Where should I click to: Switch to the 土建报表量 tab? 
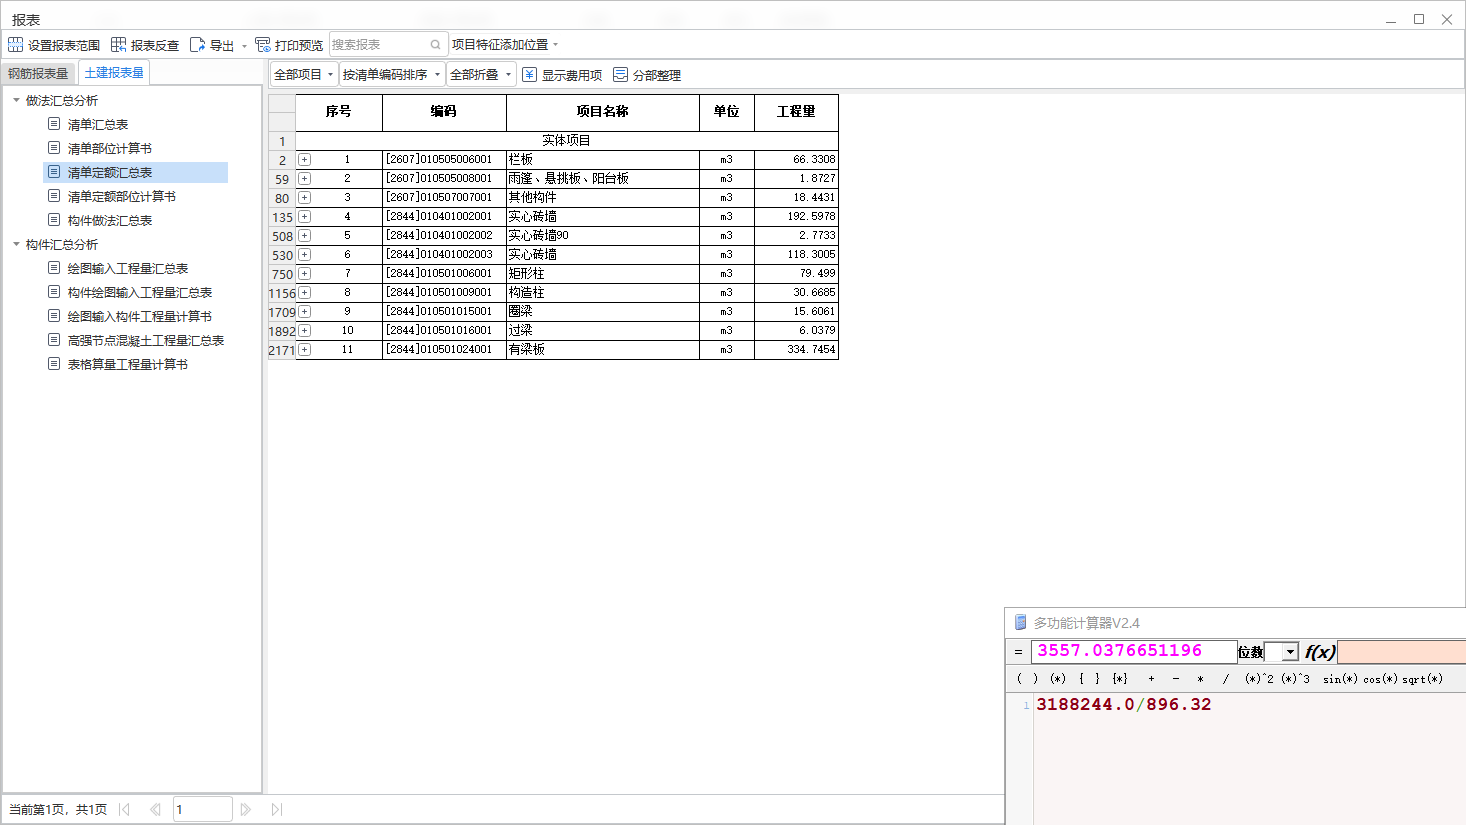[x=114, y=73]
